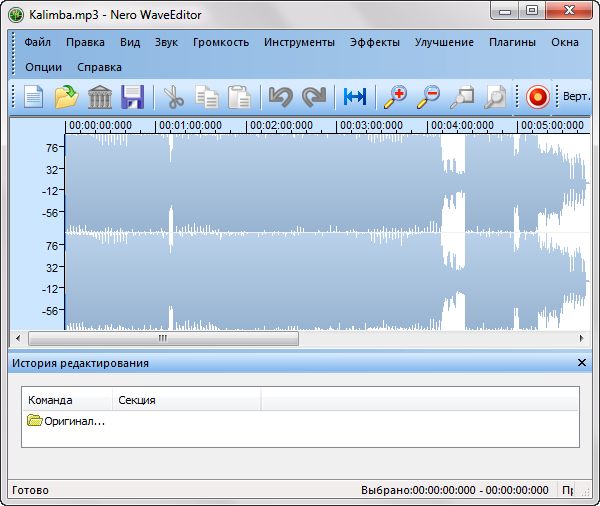Click the select-all horizontal arrows icon
The image size is (600, 506).
(355, 97)
